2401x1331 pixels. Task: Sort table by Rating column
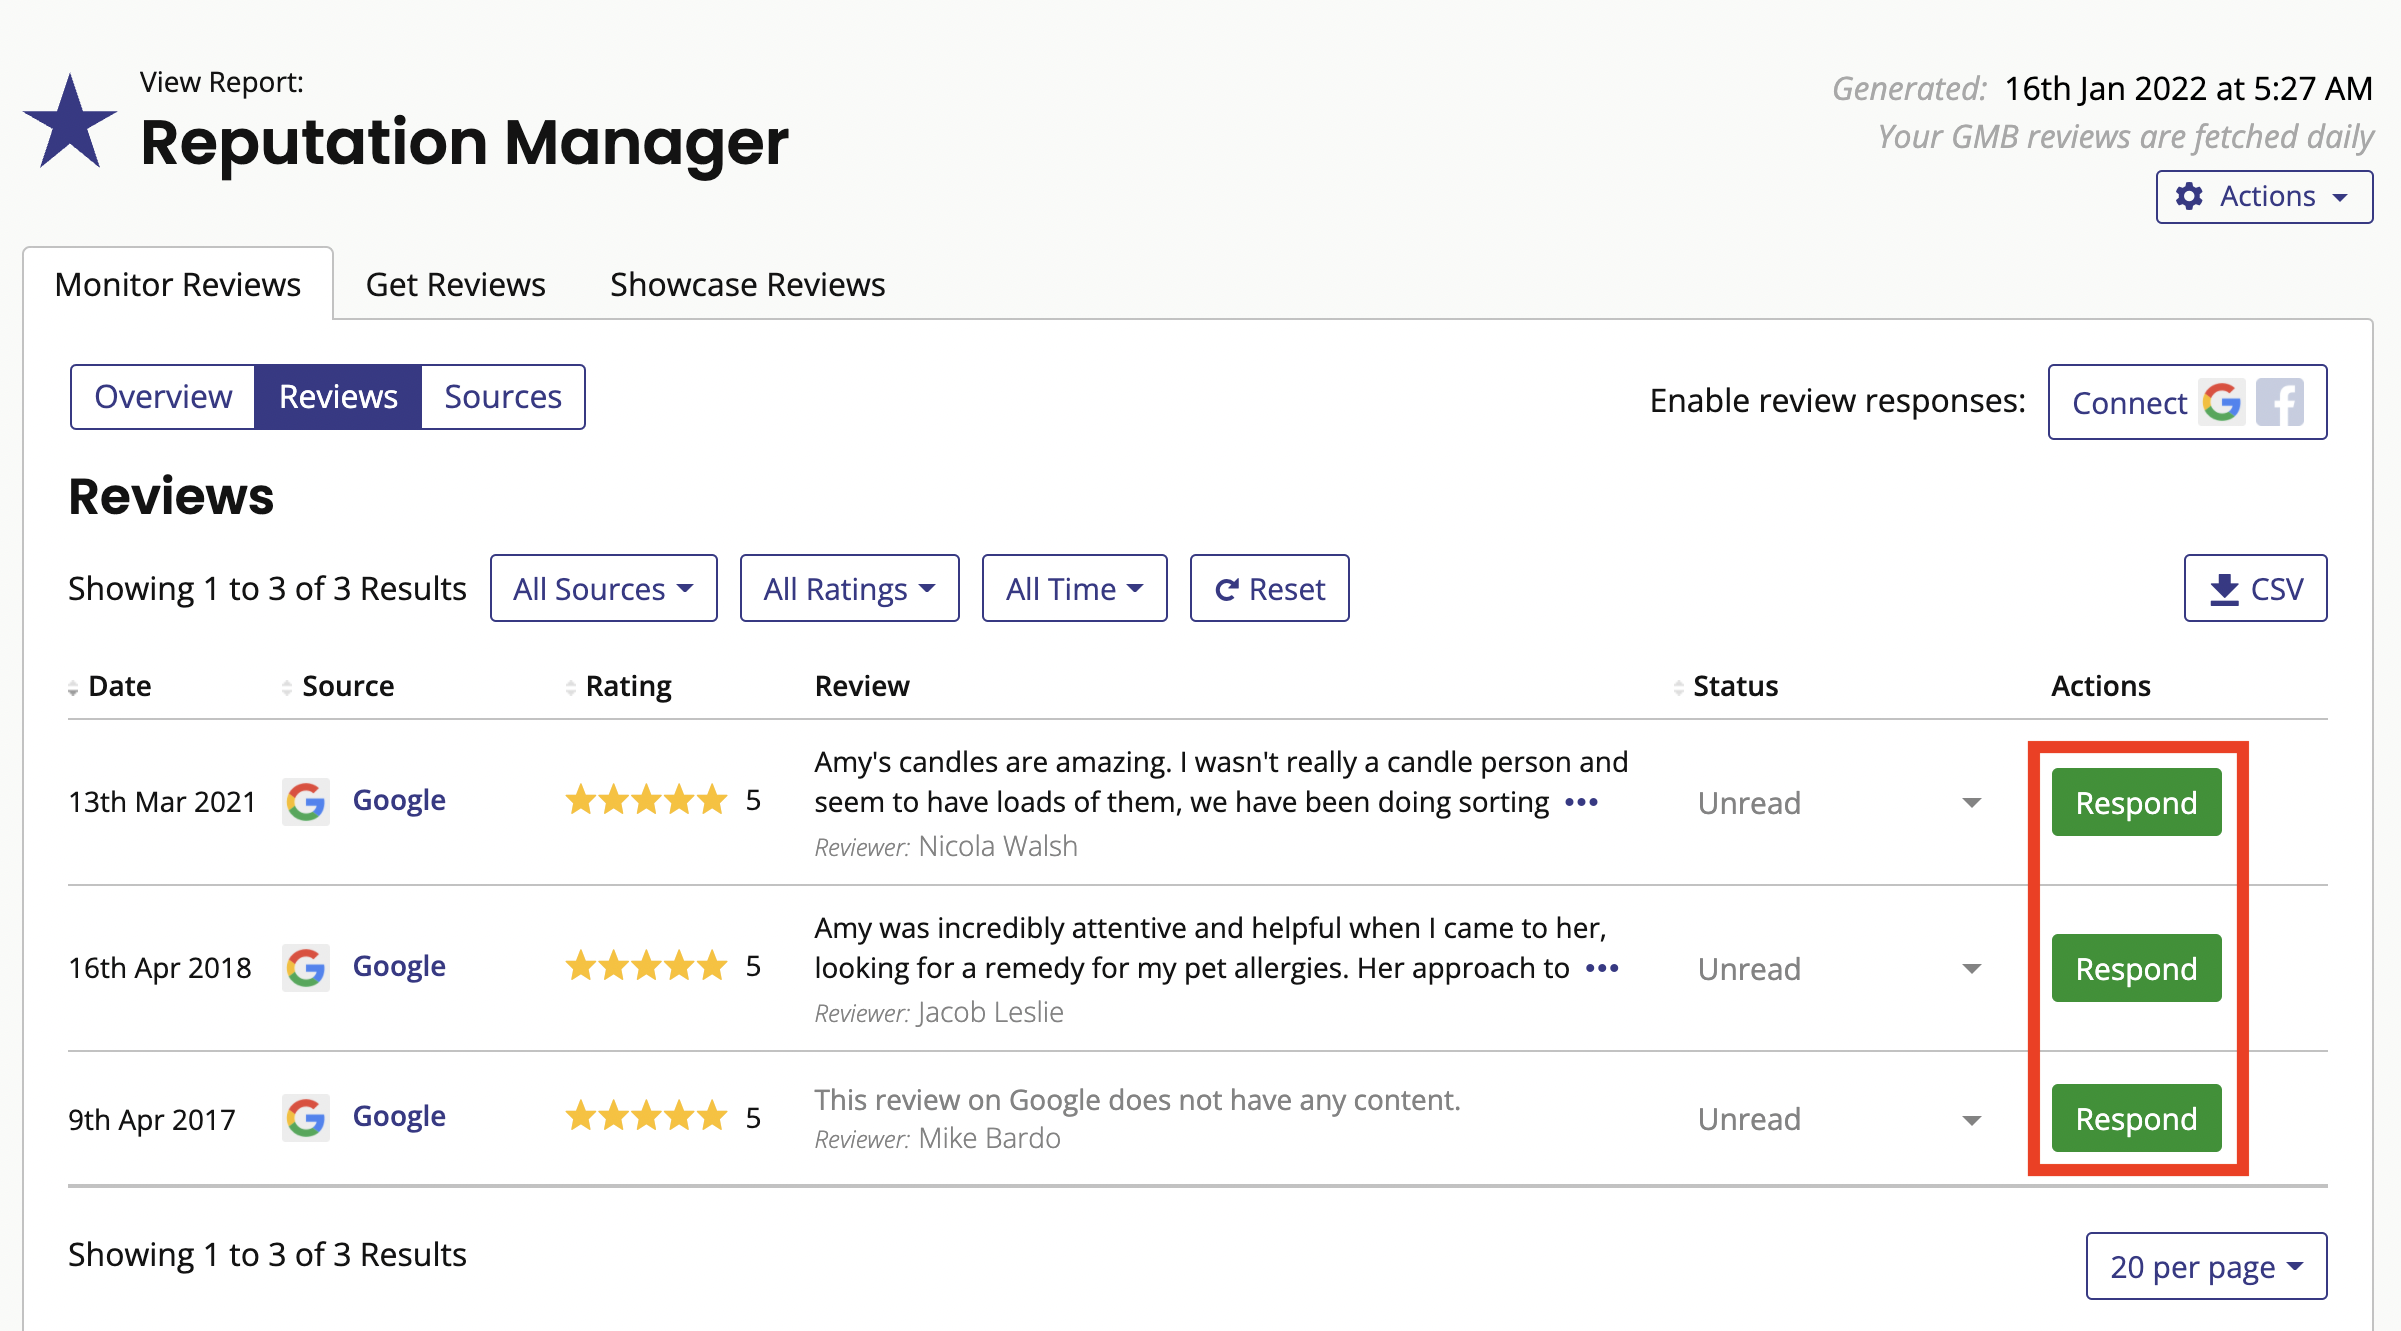click(x=619, y=686)
